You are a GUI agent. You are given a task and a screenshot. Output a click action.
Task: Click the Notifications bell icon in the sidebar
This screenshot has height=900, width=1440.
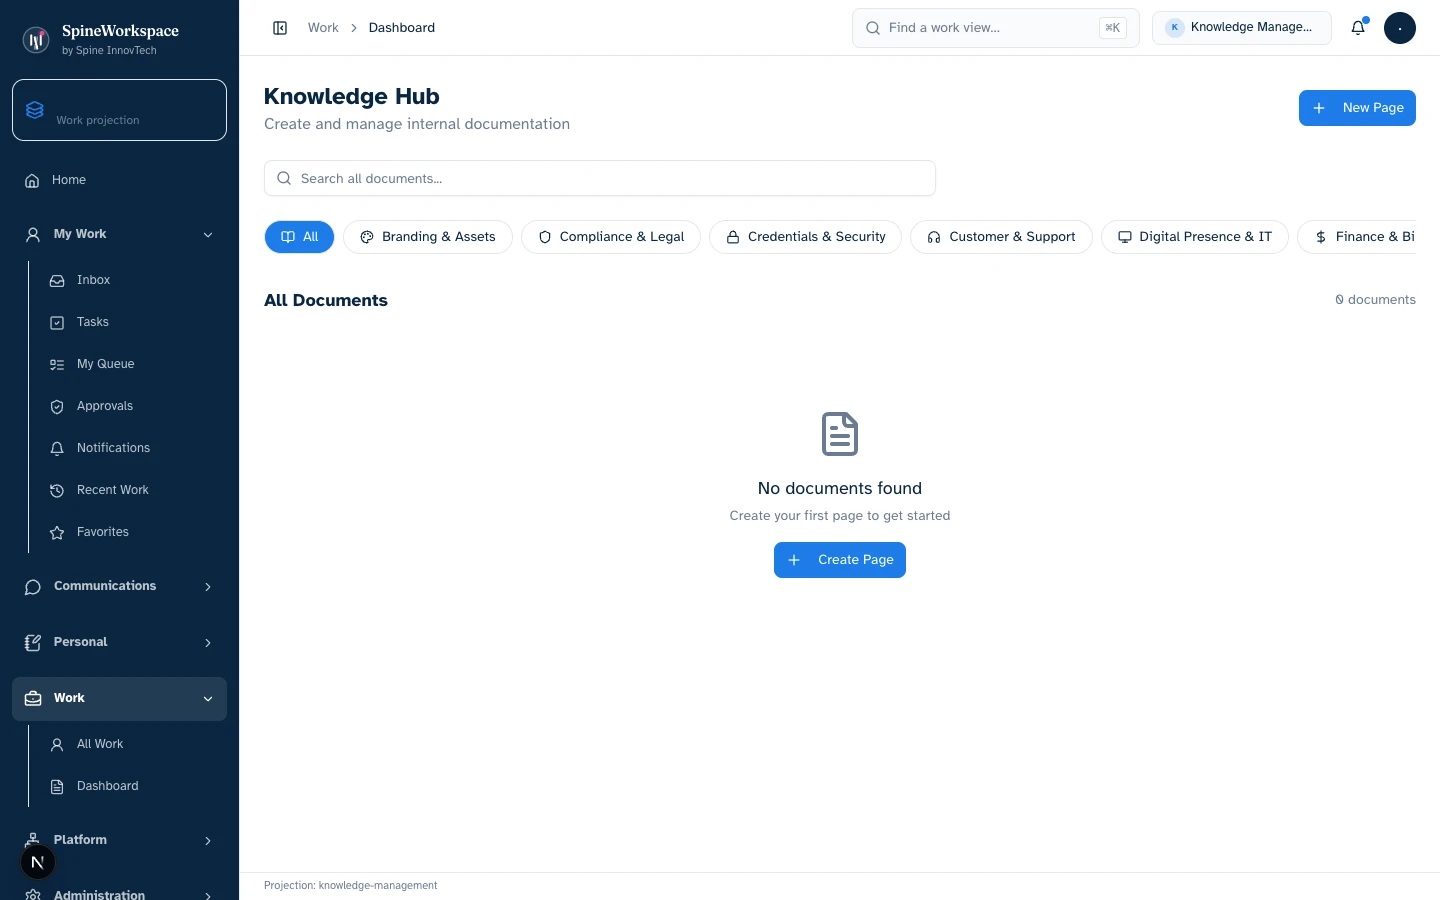click(x=57, y=448)
